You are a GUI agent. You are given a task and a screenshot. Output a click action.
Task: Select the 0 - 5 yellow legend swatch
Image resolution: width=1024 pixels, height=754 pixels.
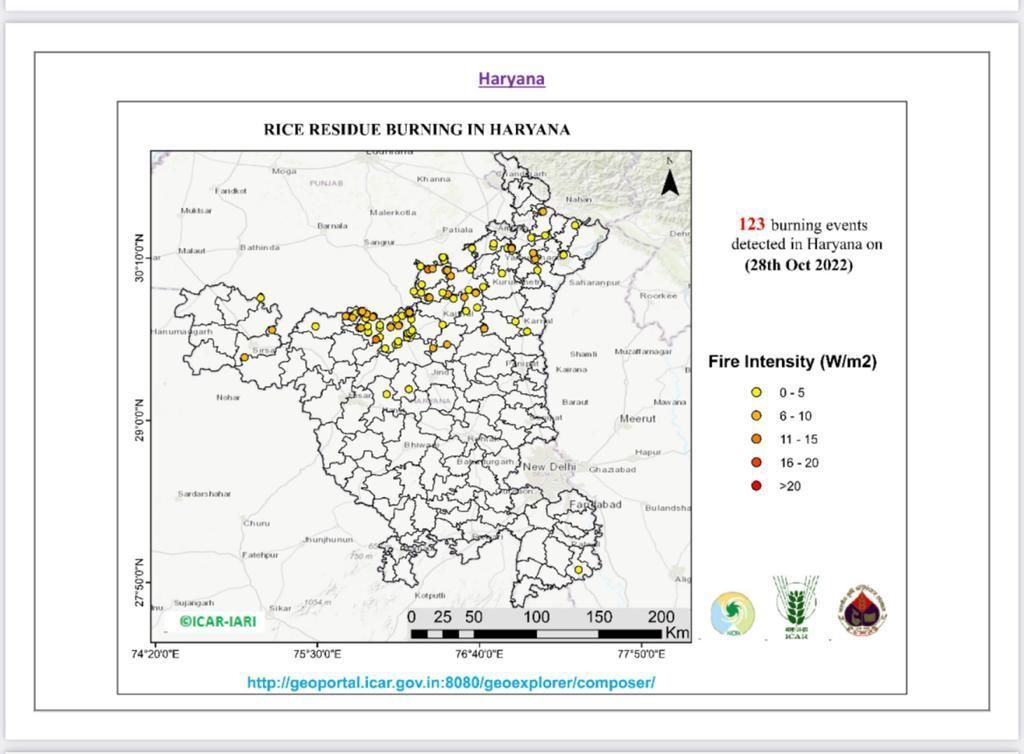point(756,393)
